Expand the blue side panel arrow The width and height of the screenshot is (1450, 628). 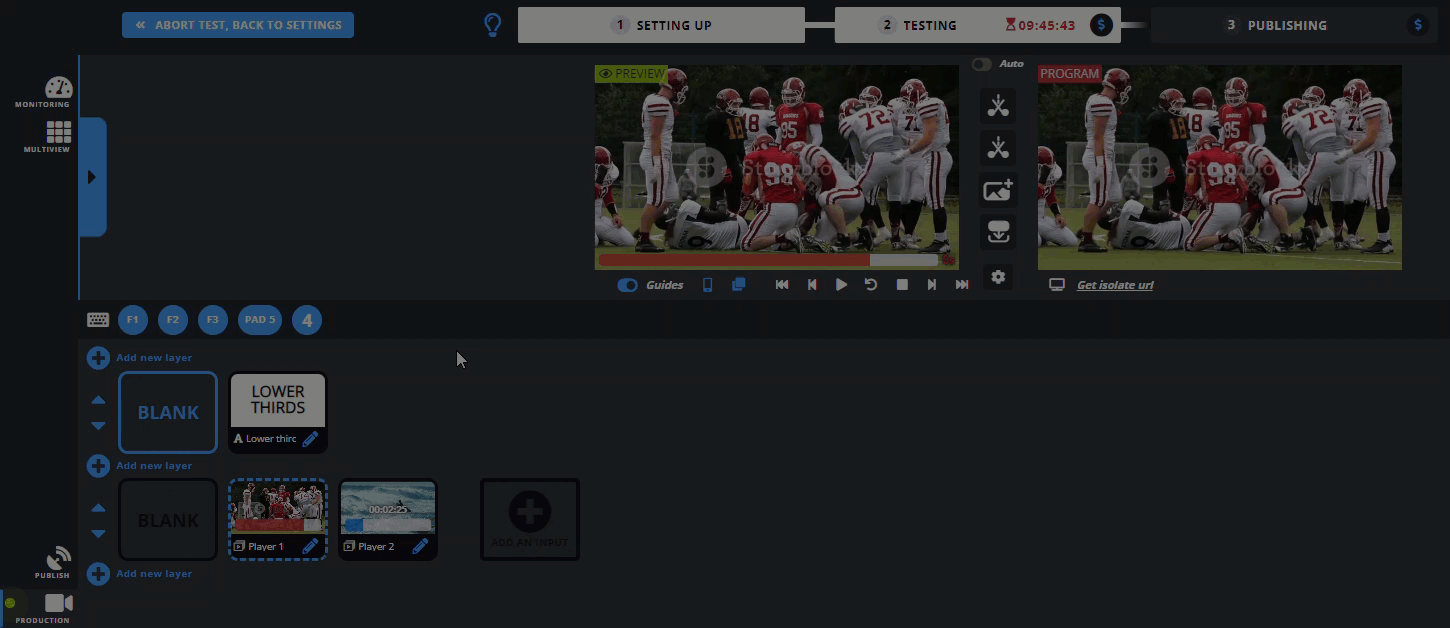click(x=92, y=177)
